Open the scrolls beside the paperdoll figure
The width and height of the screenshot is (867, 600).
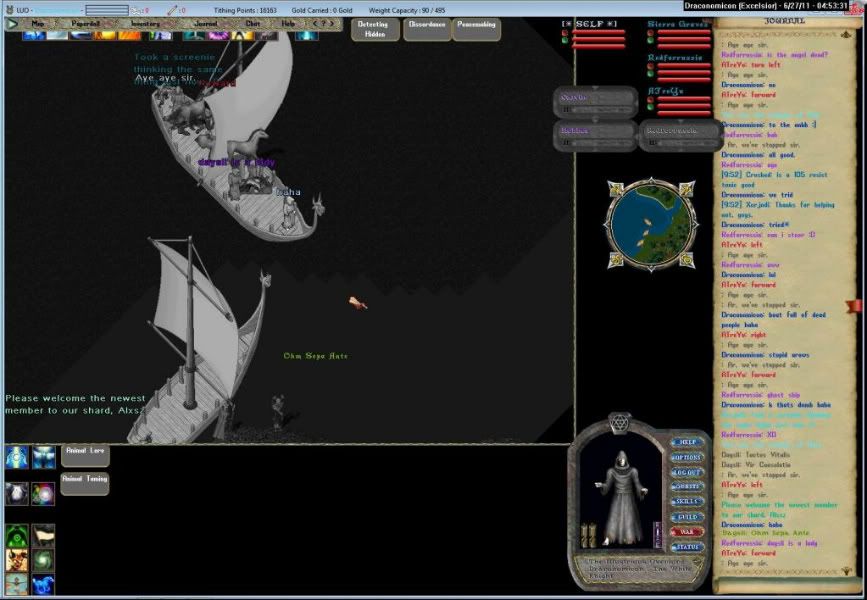point(588,535)
